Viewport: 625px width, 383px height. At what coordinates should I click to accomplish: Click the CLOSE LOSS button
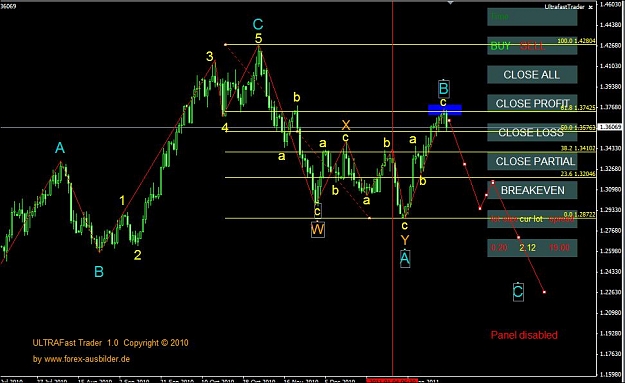pyautogui.click(x=532, y=132)
